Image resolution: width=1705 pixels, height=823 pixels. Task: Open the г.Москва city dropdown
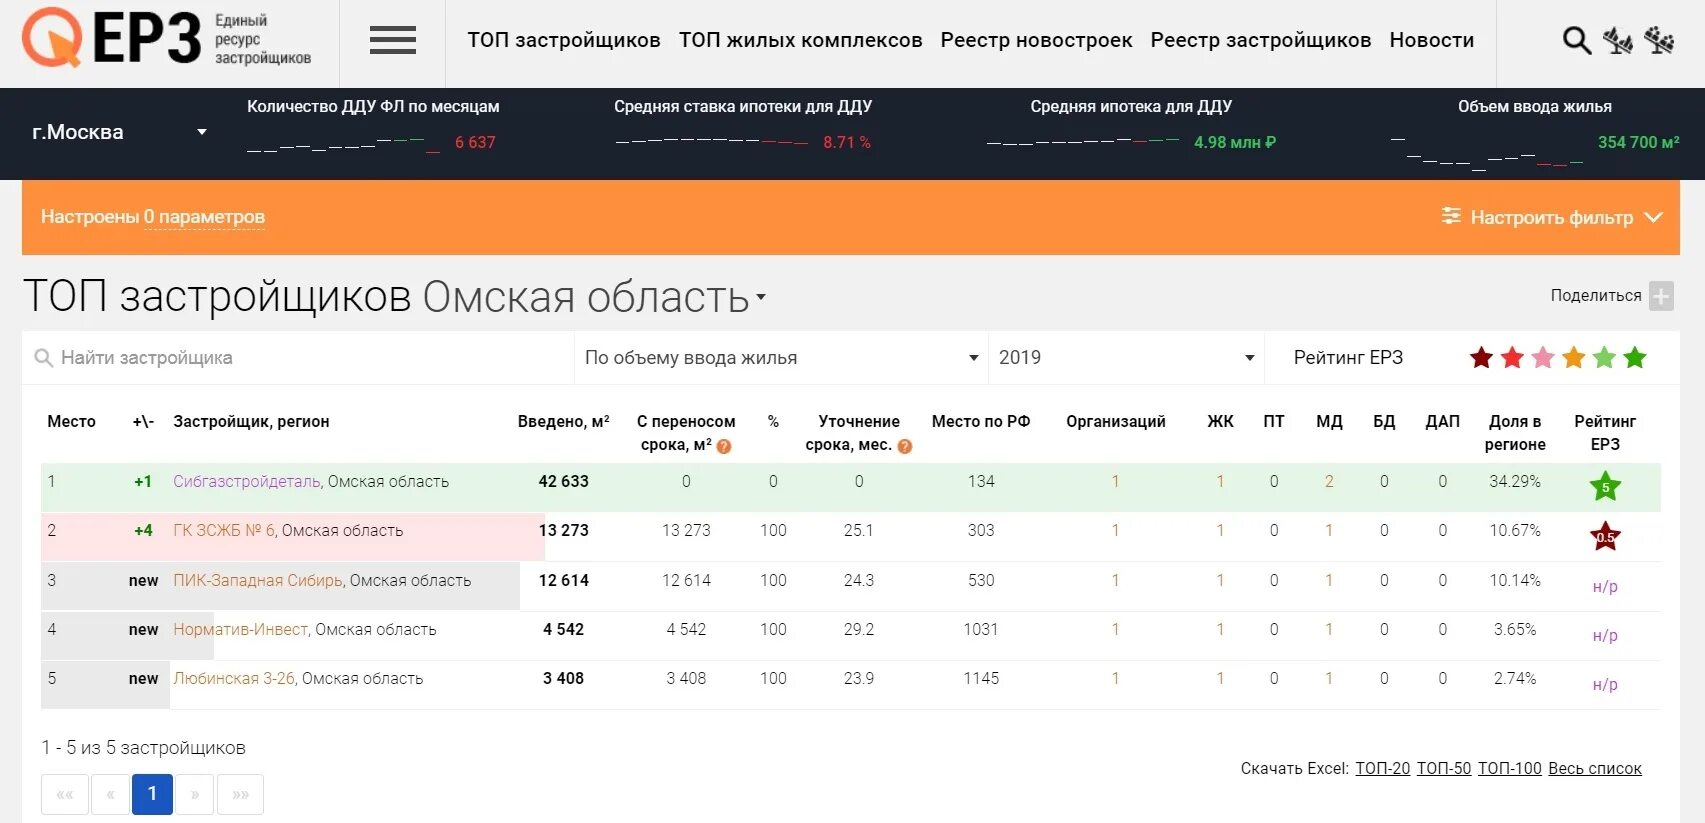tap(120, 132)
